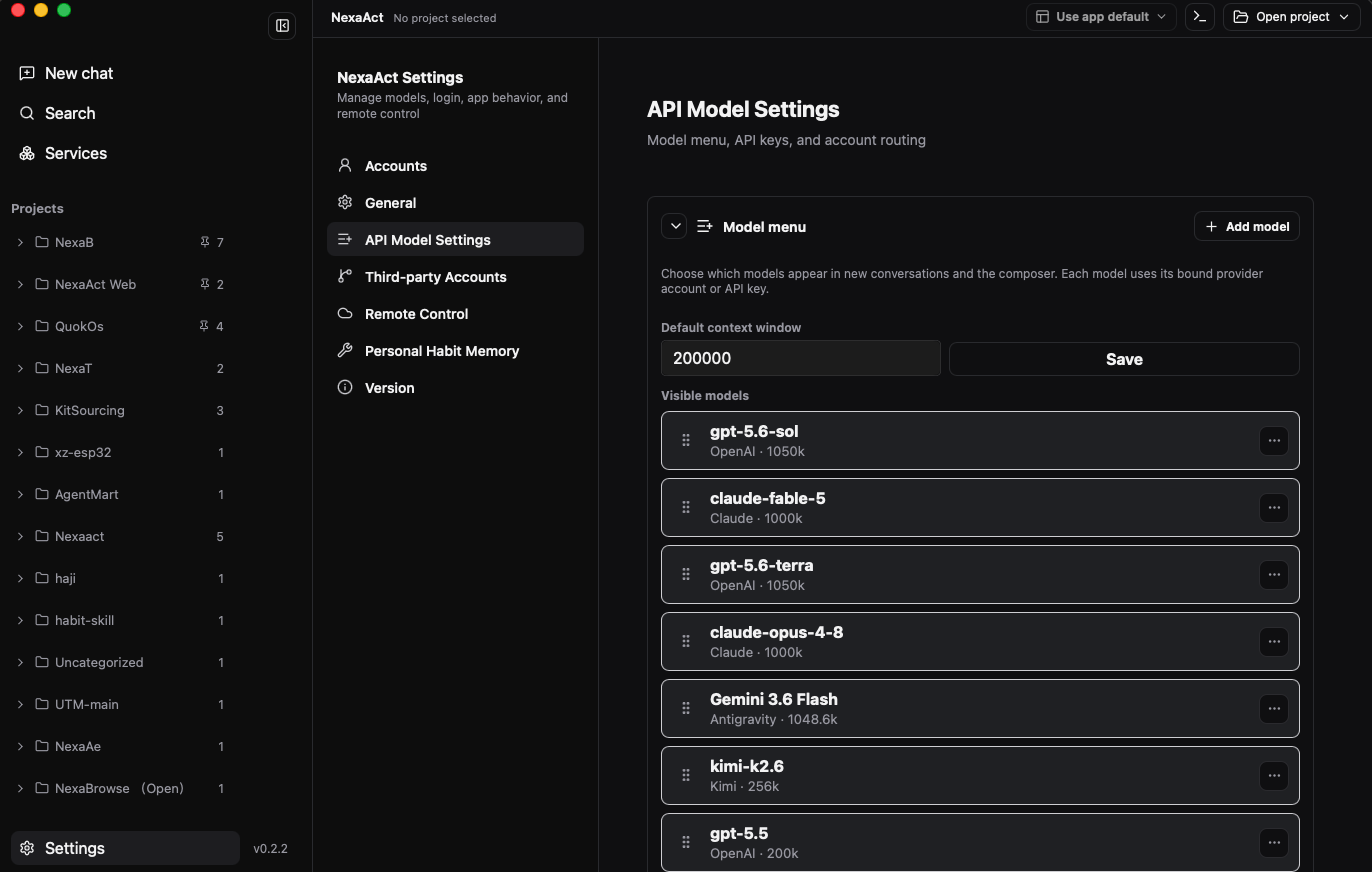Expand the KitSourcing project chevron

[x=20, y=410]
